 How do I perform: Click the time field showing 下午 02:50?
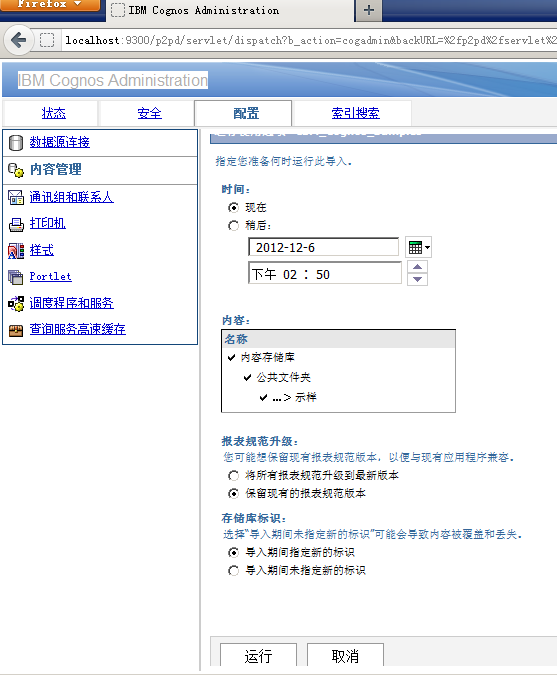click(325, 273)
